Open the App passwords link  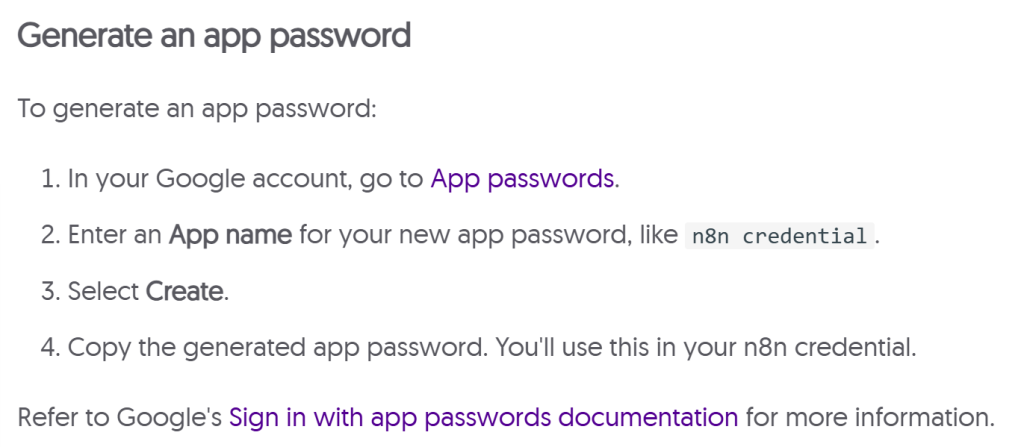[x=523, y=179]
